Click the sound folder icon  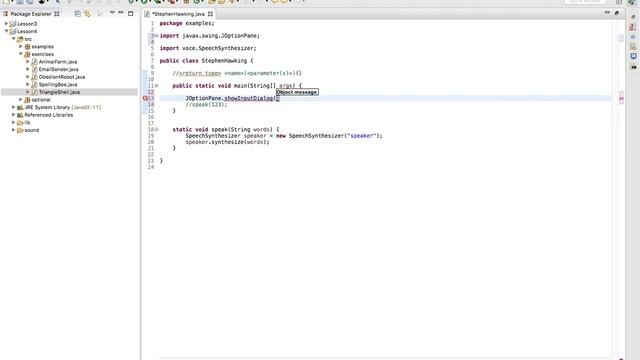(20, 130)
